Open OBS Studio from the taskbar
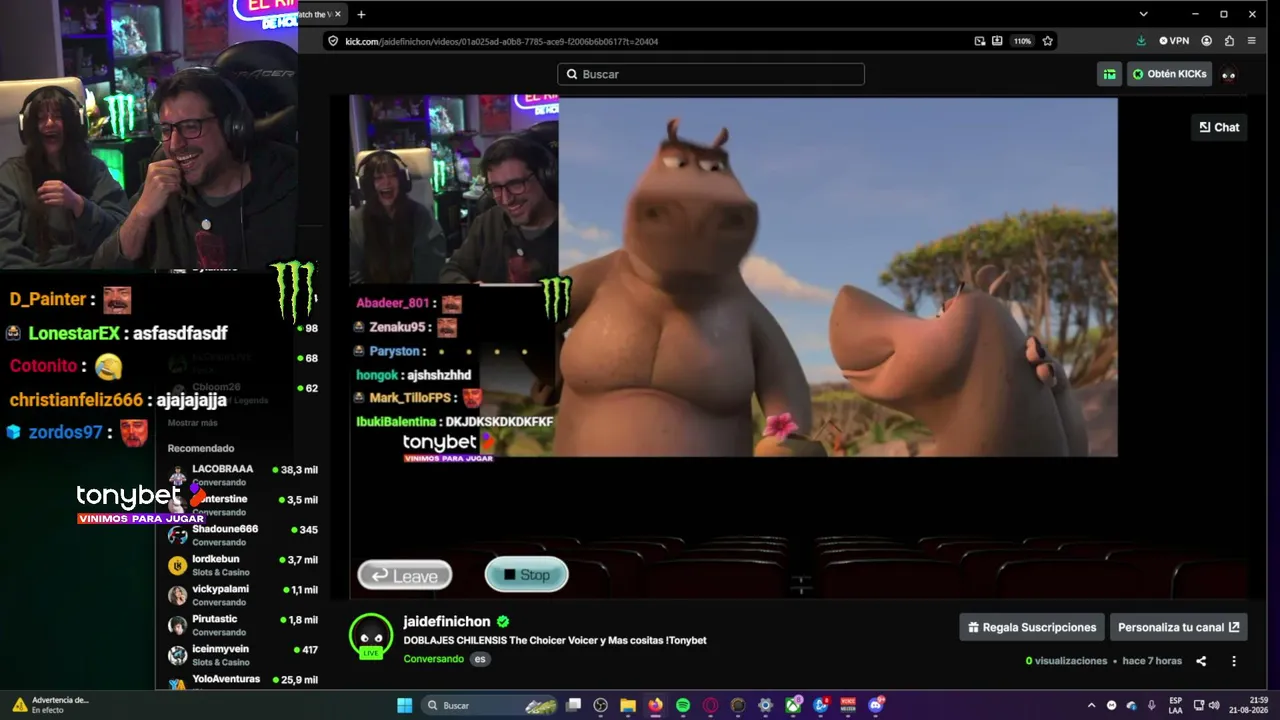This screenshot has height=720, width=1280. click(x=600, y=705)
